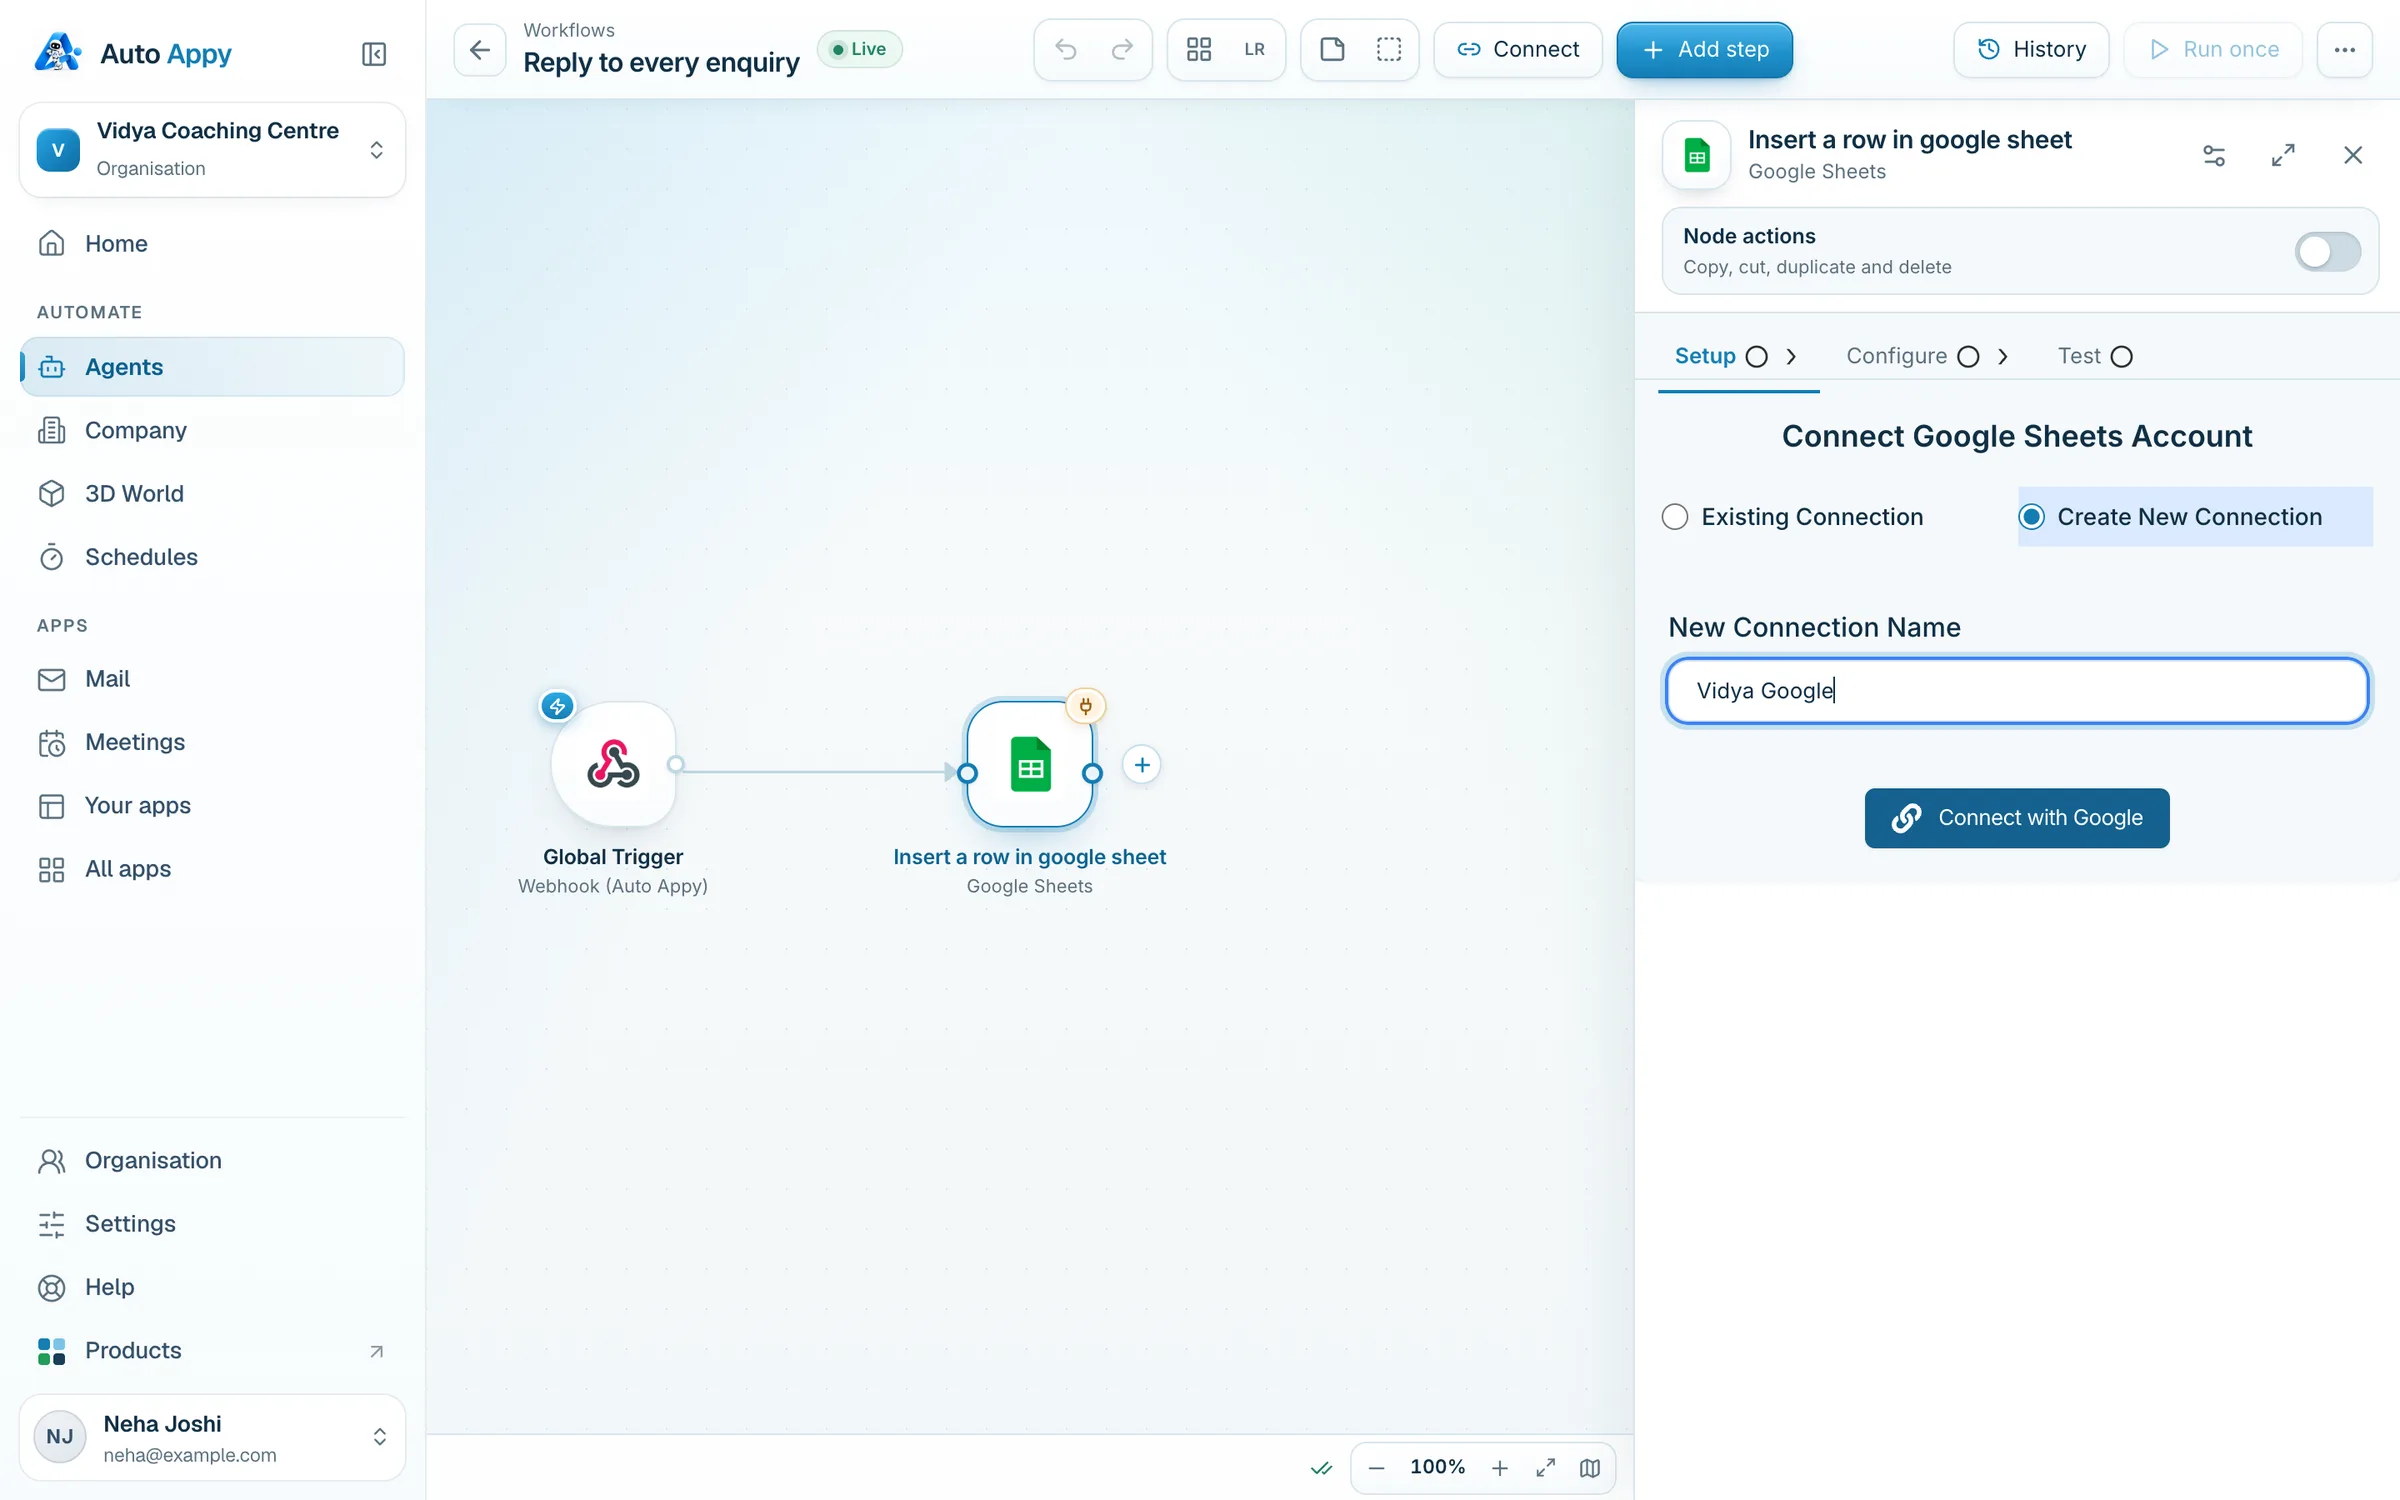Click the redo arrow in toolbar
This screenshot has height=1500, width=2400.
pos(1122,49)
